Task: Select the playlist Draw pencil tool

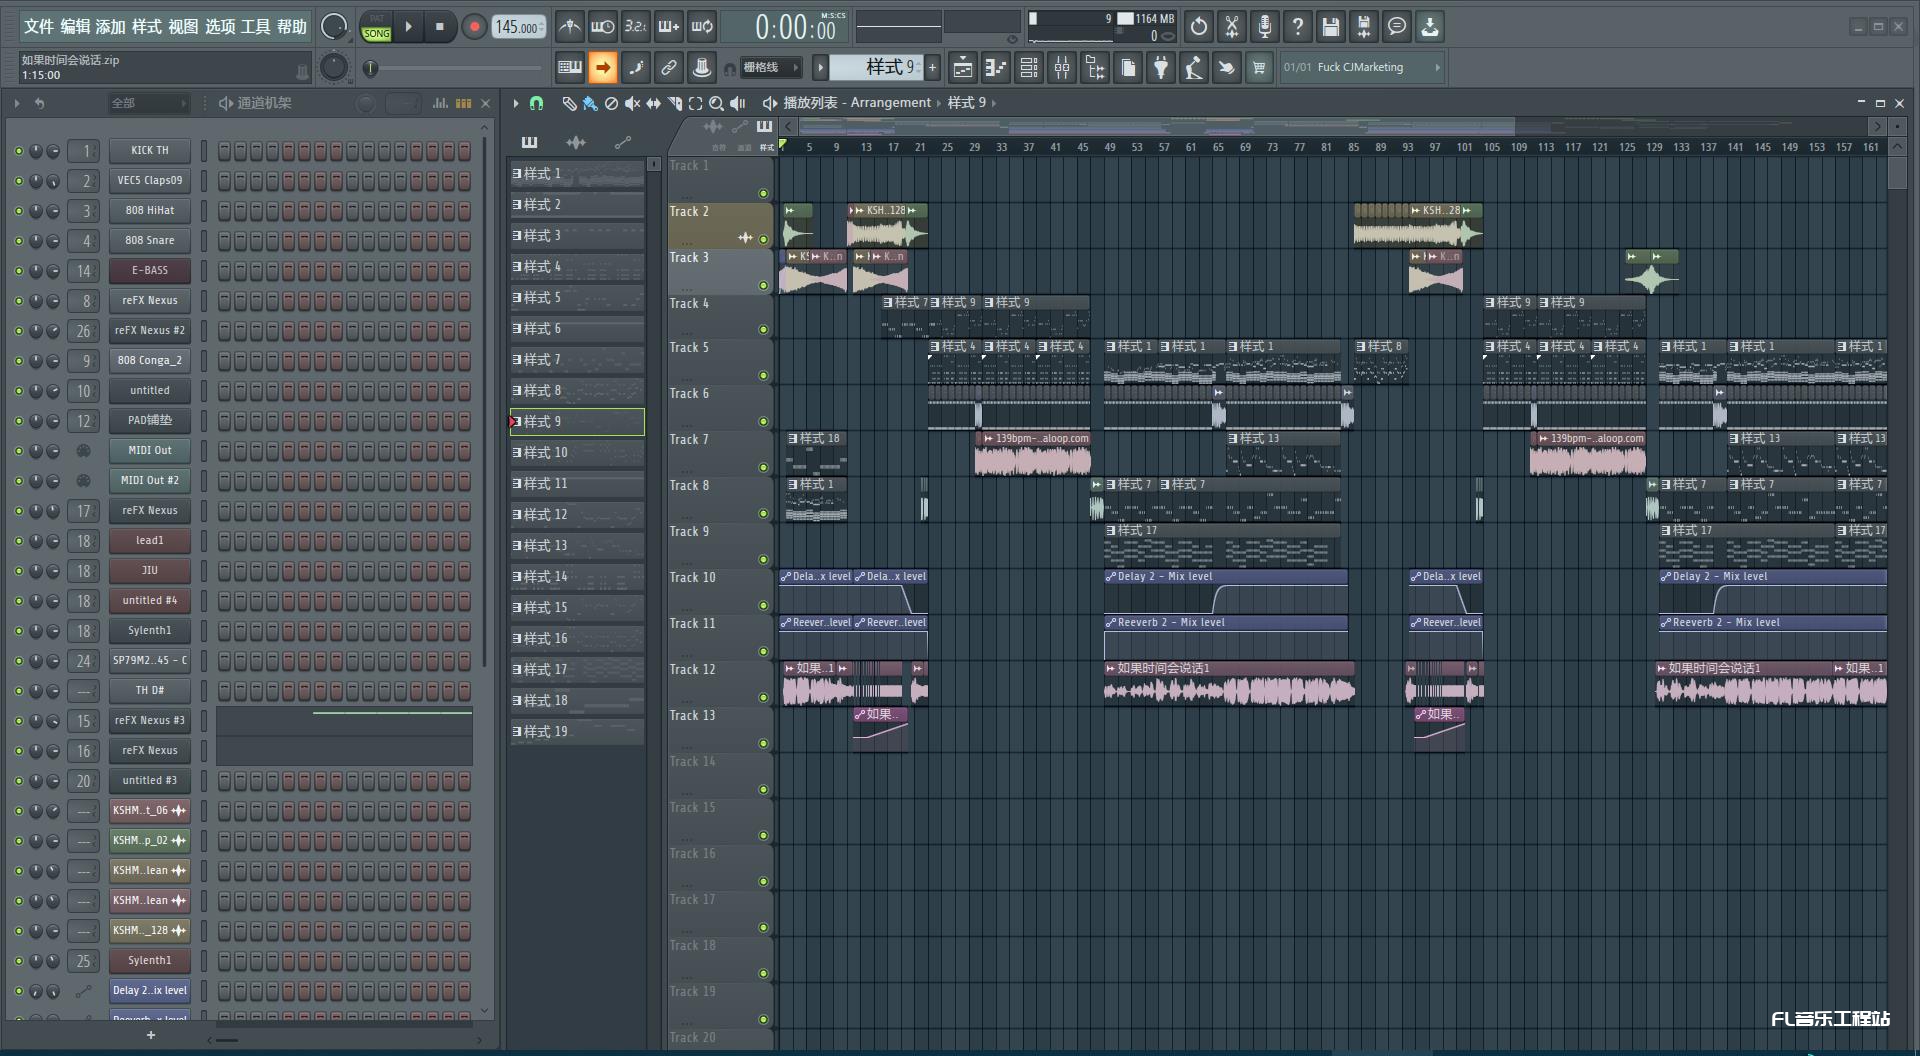Action: pyautogui.click(x=569, y=103)
